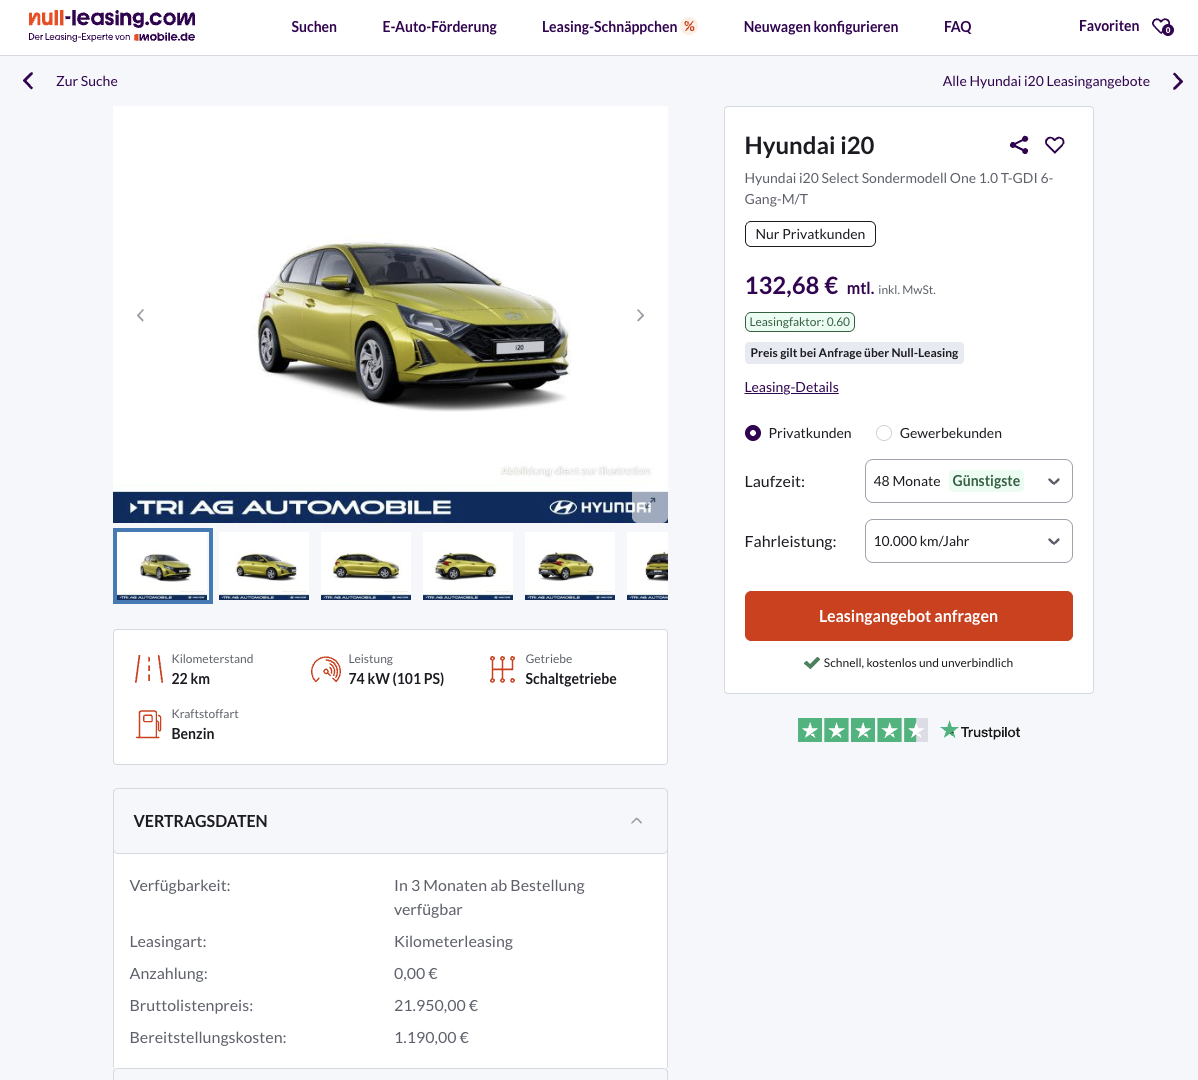Go to Alle Hyundai i20 Leasingangebote

click(1046, 81)
